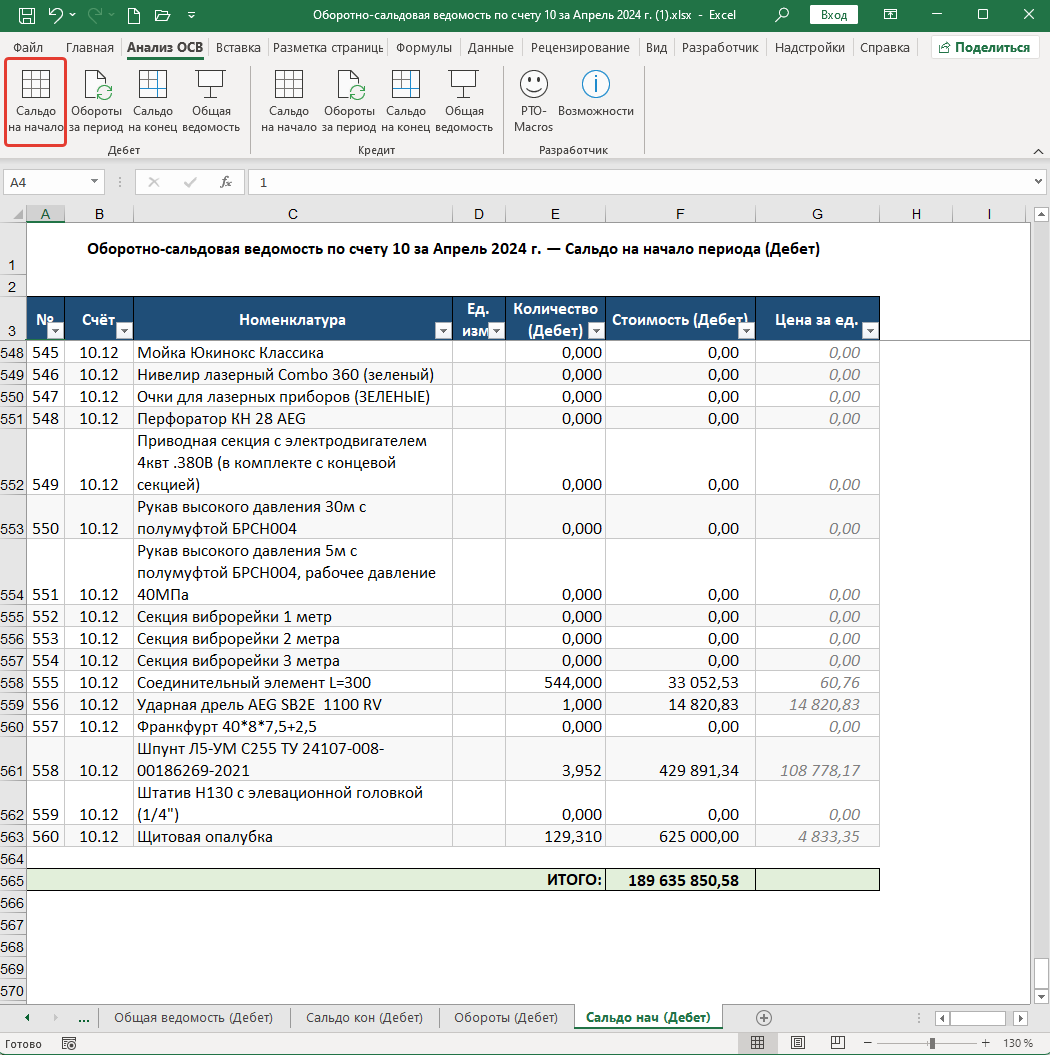The image size is (1050, 1055).
Task: Switch to Page Layout view in status bar
Action: coord(798,1043)
